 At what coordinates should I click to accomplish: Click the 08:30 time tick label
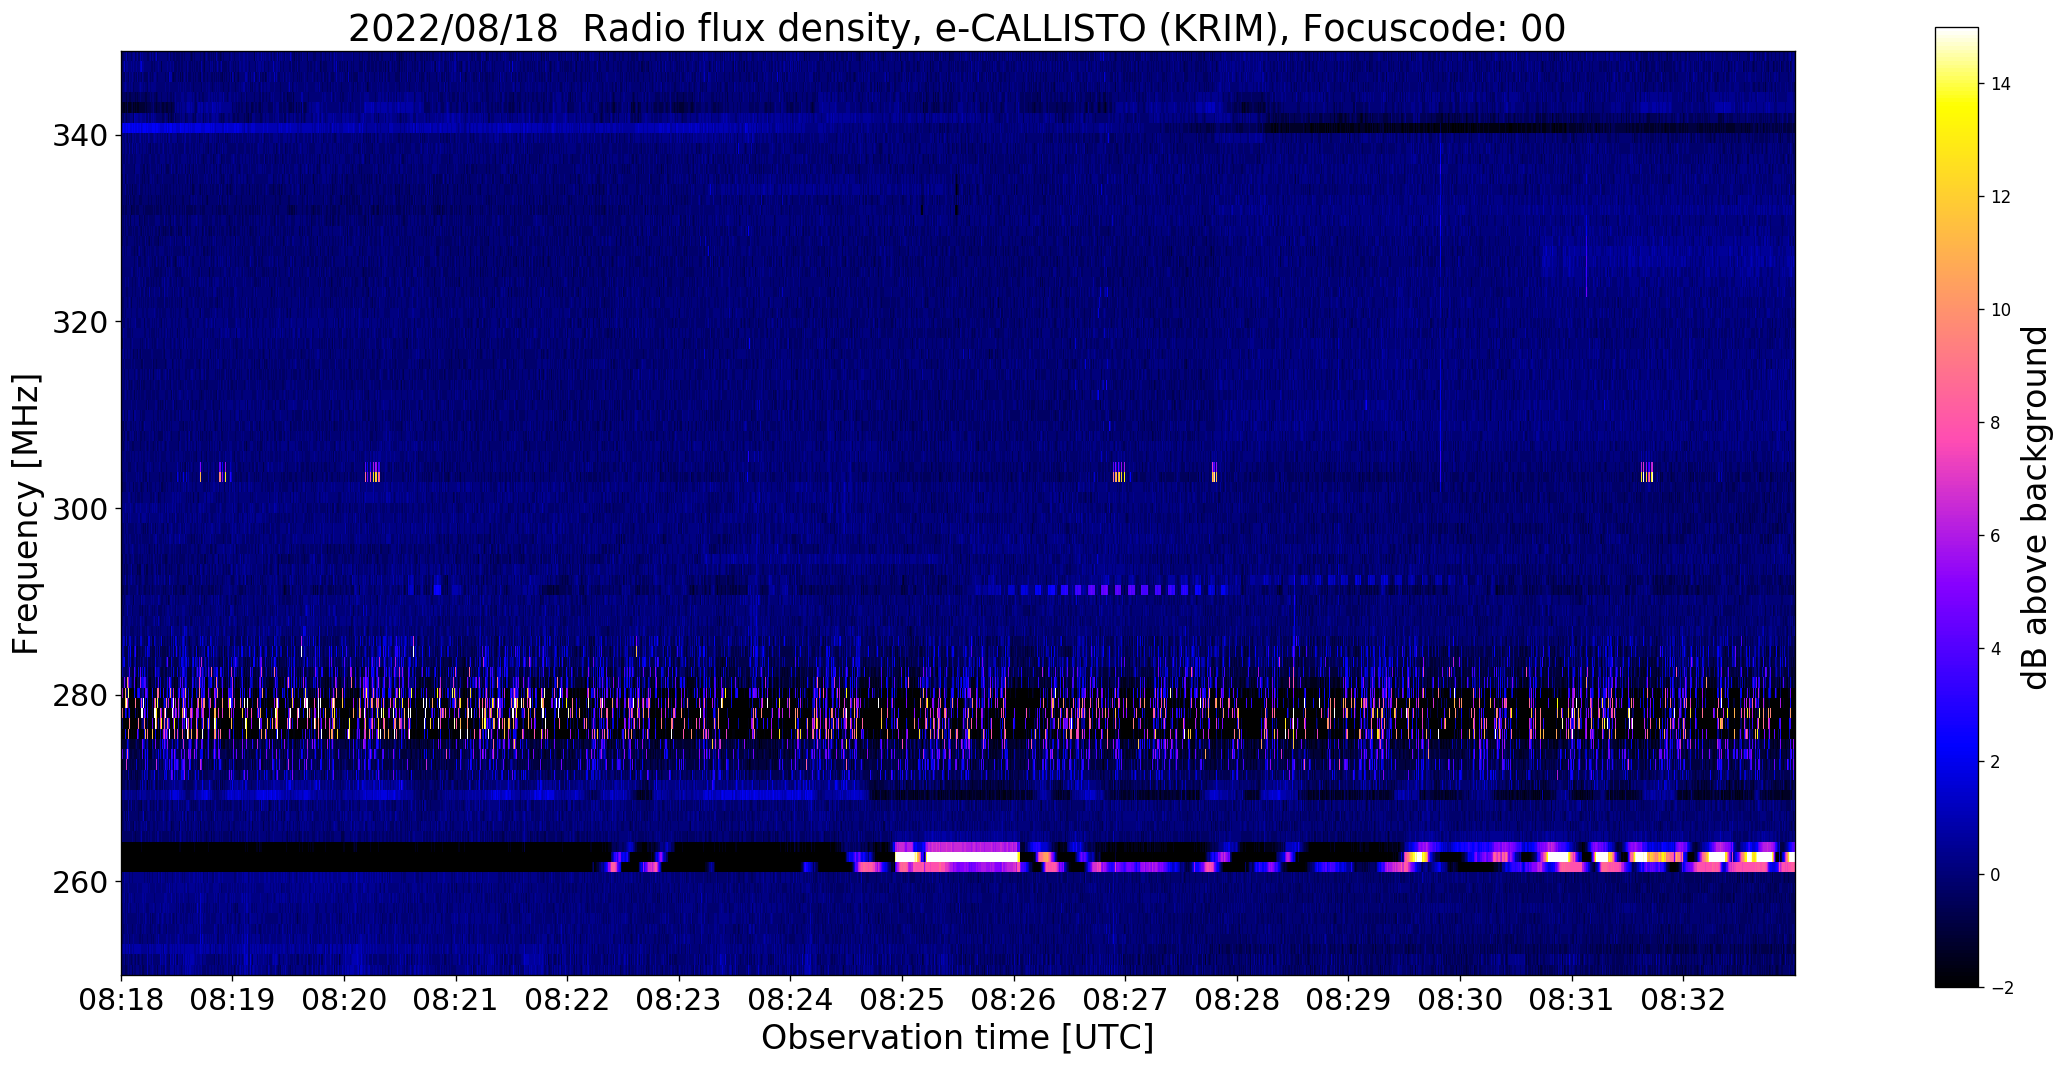[x=1461, y=1000]
